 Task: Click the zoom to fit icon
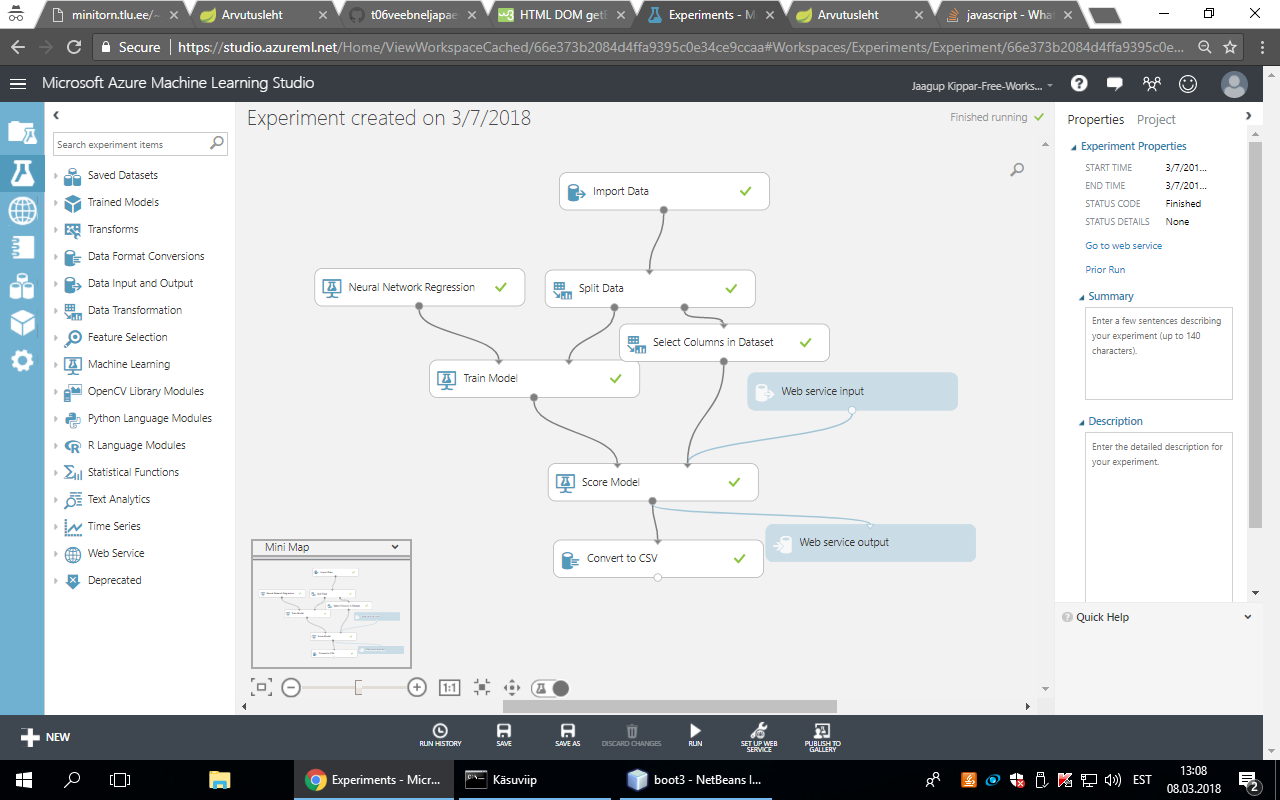coord(261,687)
